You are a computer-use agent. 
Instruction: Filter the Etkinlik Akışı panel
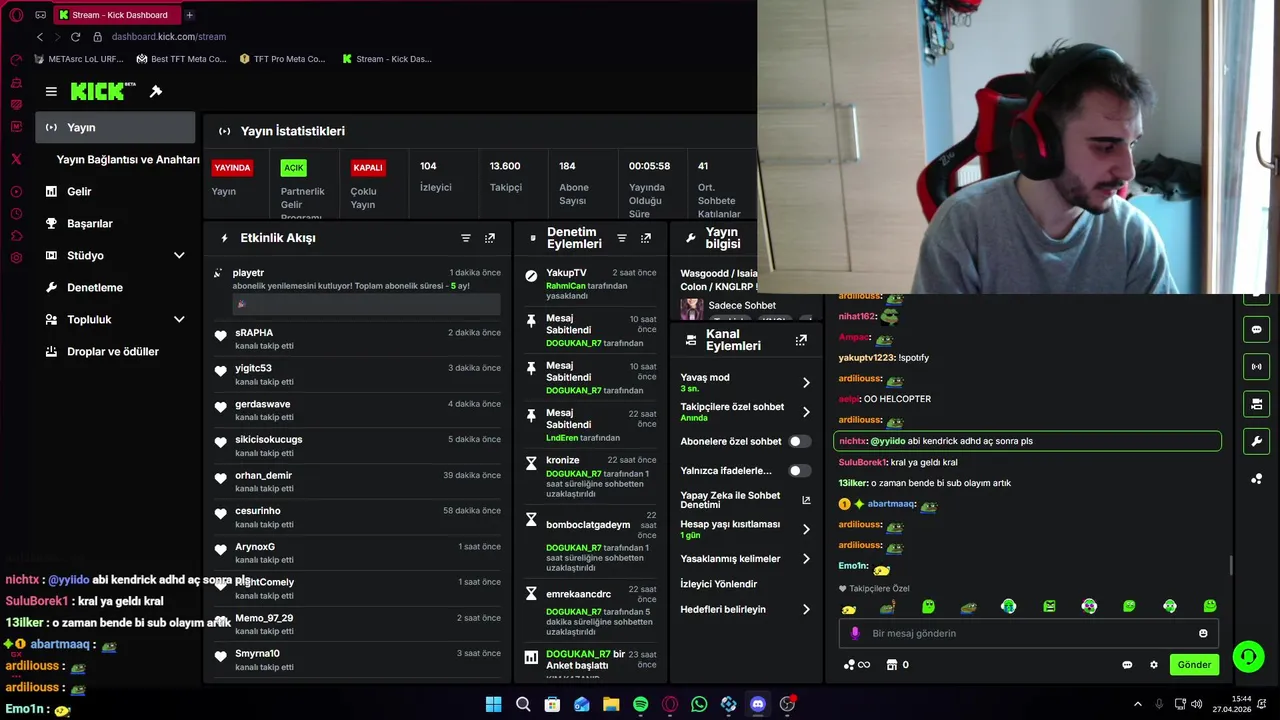[x=466, y=238]
